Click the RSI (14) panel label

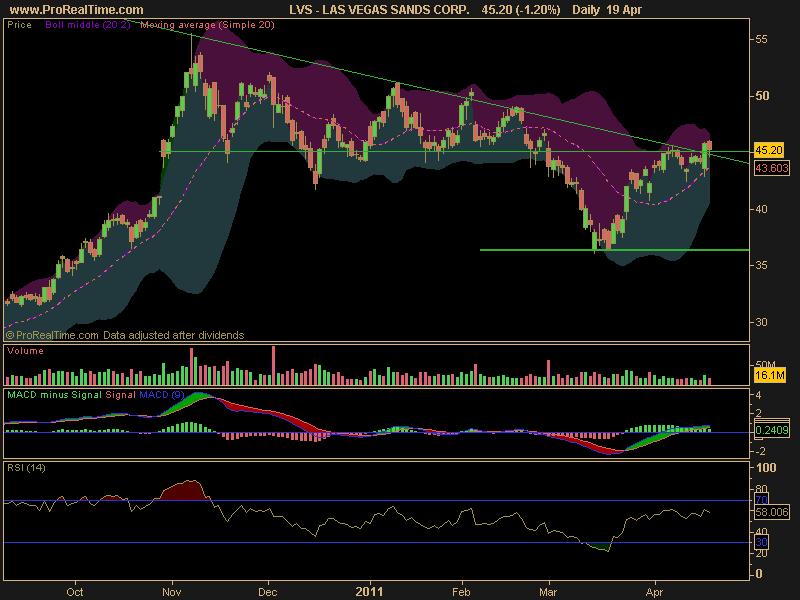(x=26, y=468)
